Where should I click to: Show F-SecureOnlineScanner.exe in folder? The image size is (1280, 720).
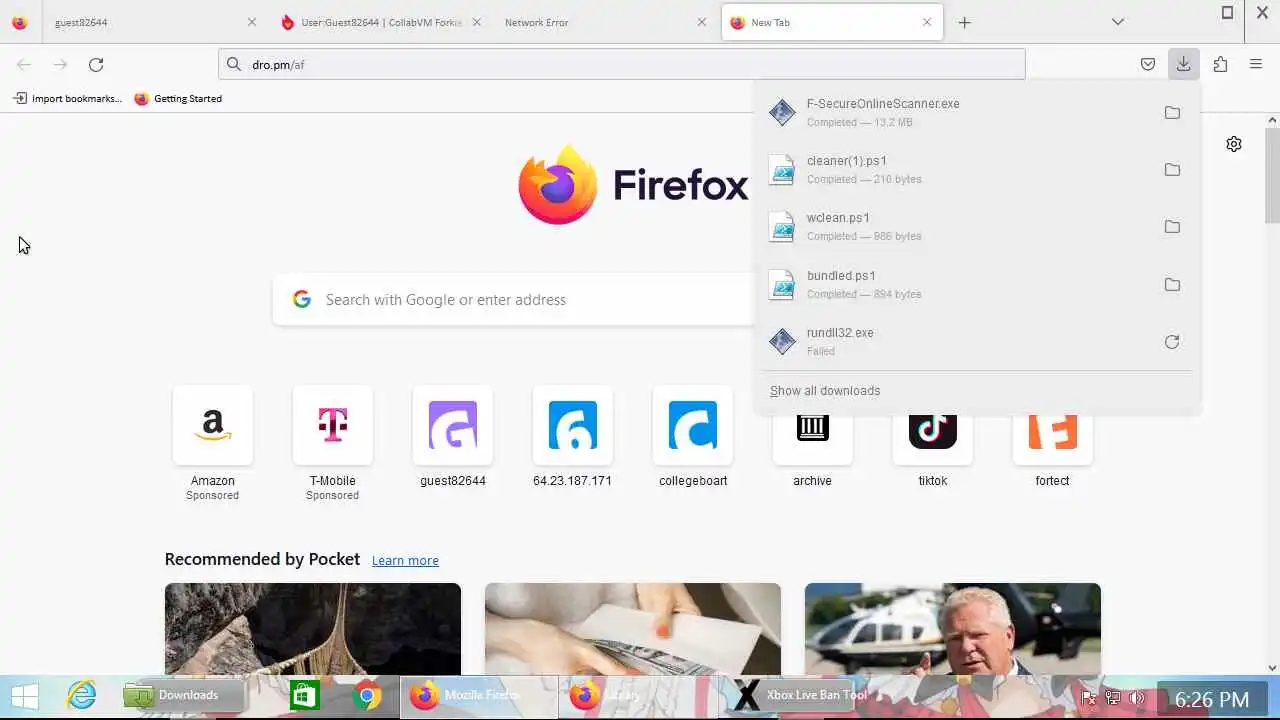pyautogui.click(x=1172, y=113)
